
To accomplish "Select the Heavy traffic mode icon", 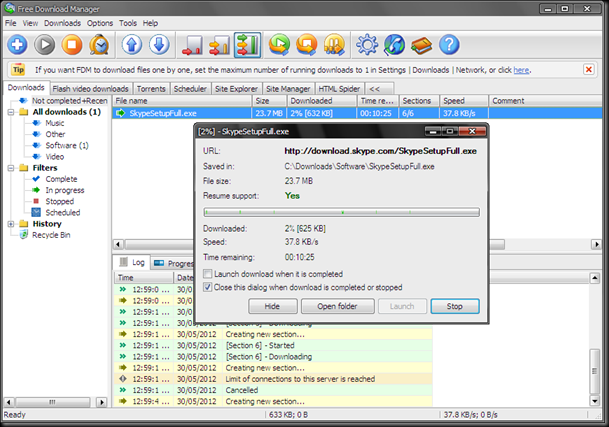I will tap(247, 45).
